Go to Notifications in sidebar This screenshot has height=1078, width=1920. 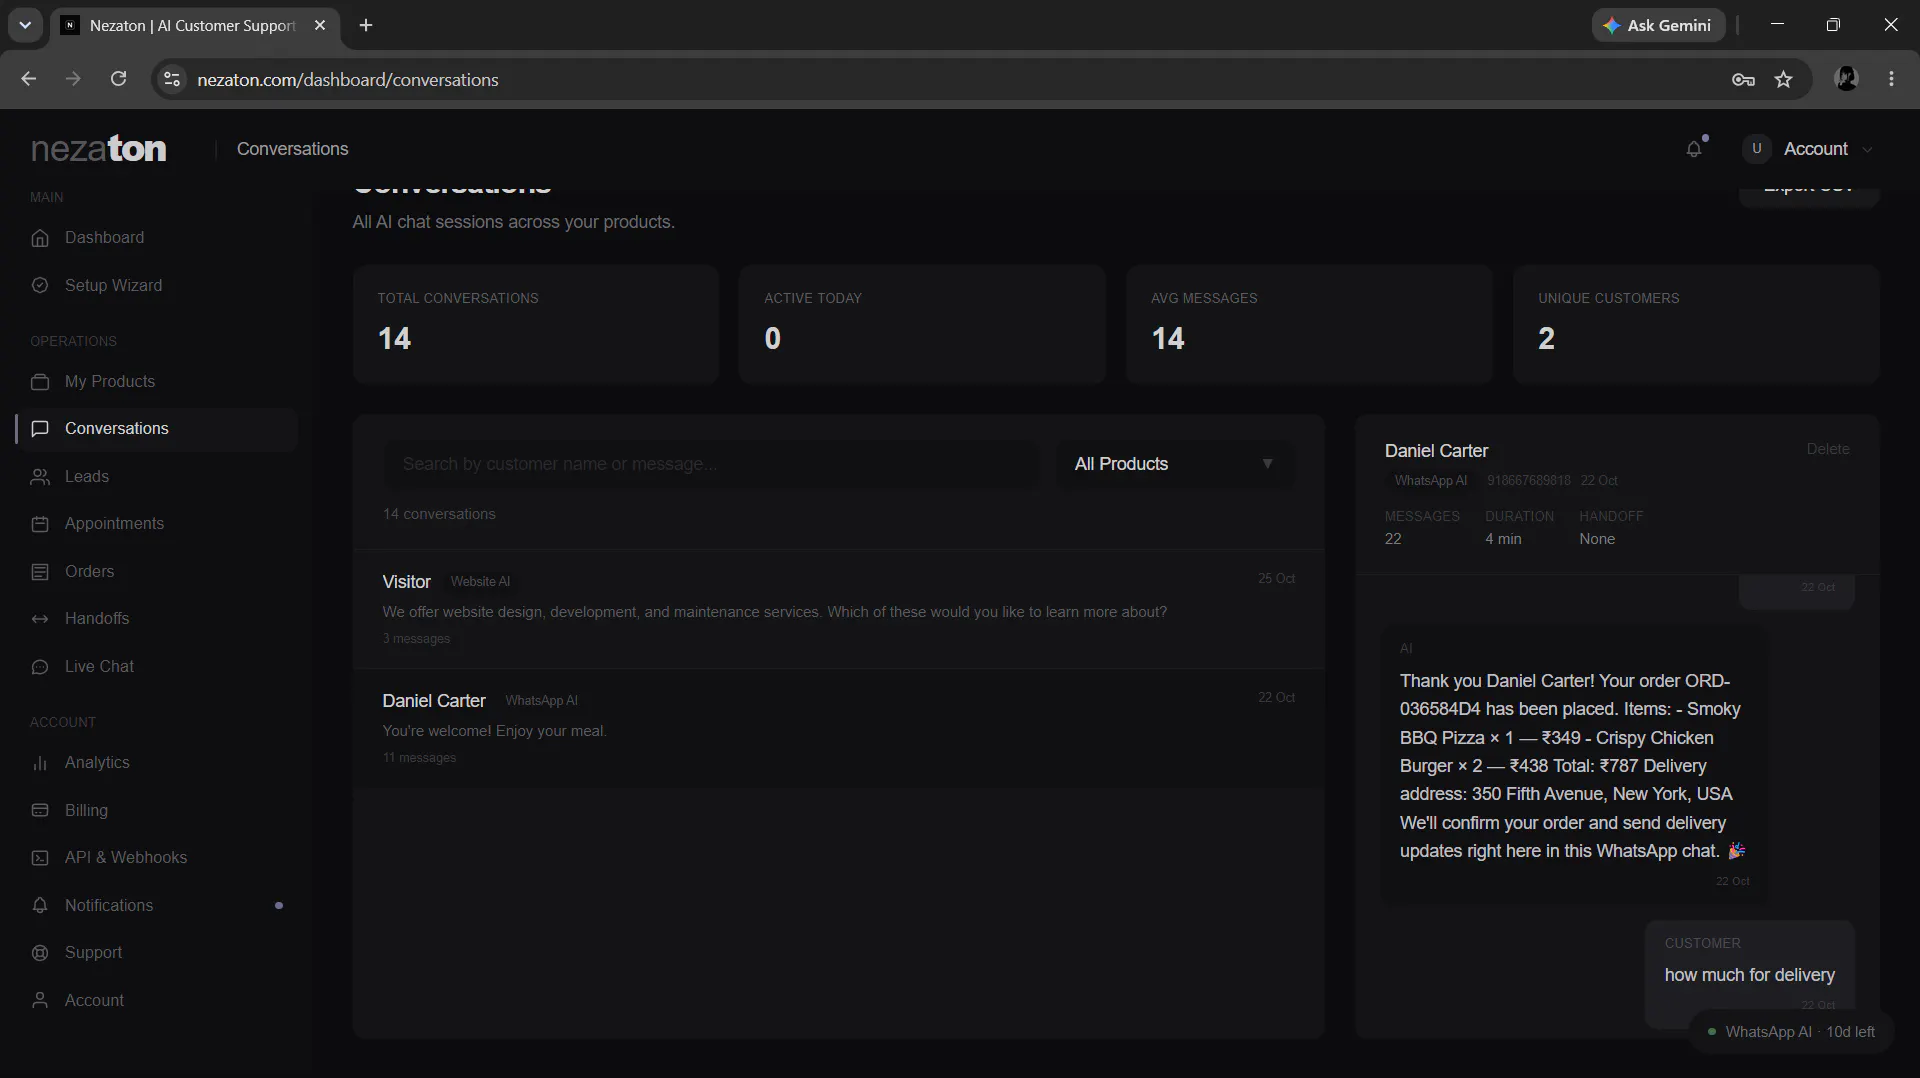(x=157, y=906)
